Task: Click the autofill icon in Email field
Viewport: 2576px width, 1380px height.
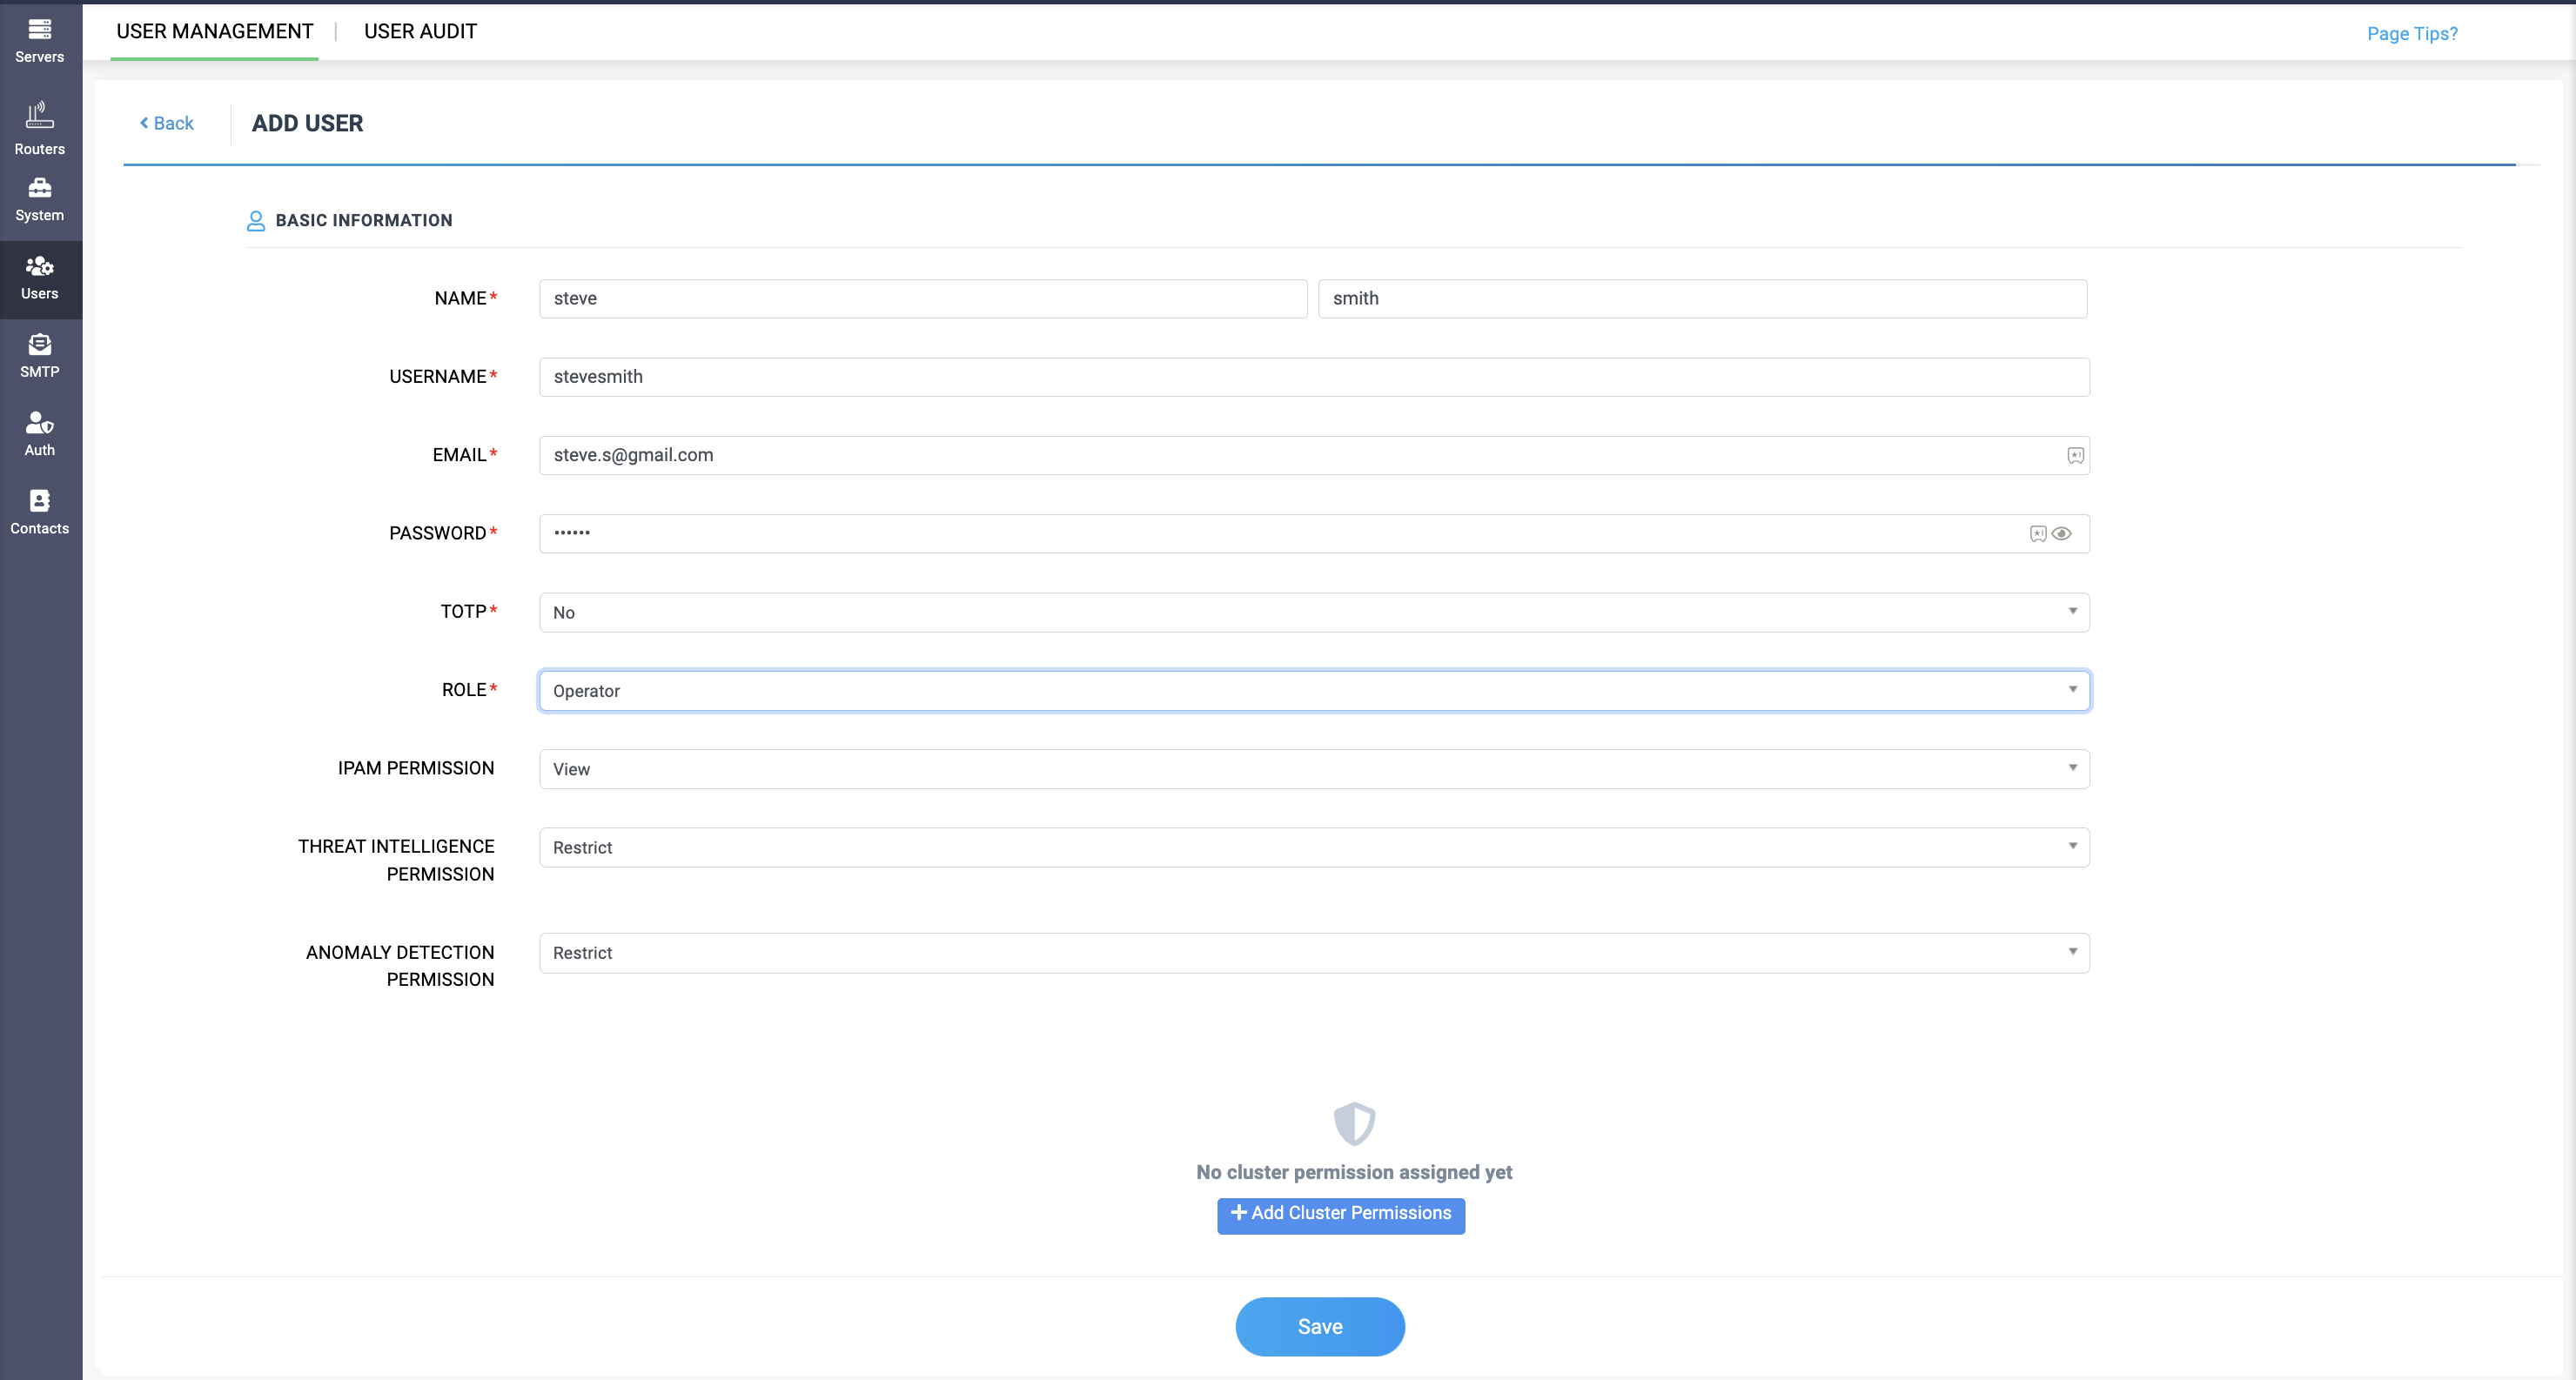Action: 2075,455
